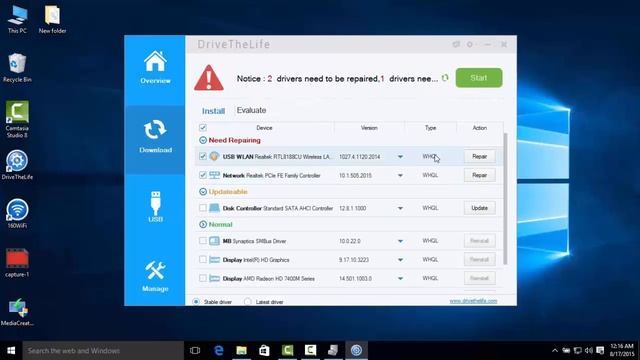Click the green refresh icon beside notice
Image resolution: width=640 pixels, height=360 pixels.
445,78
